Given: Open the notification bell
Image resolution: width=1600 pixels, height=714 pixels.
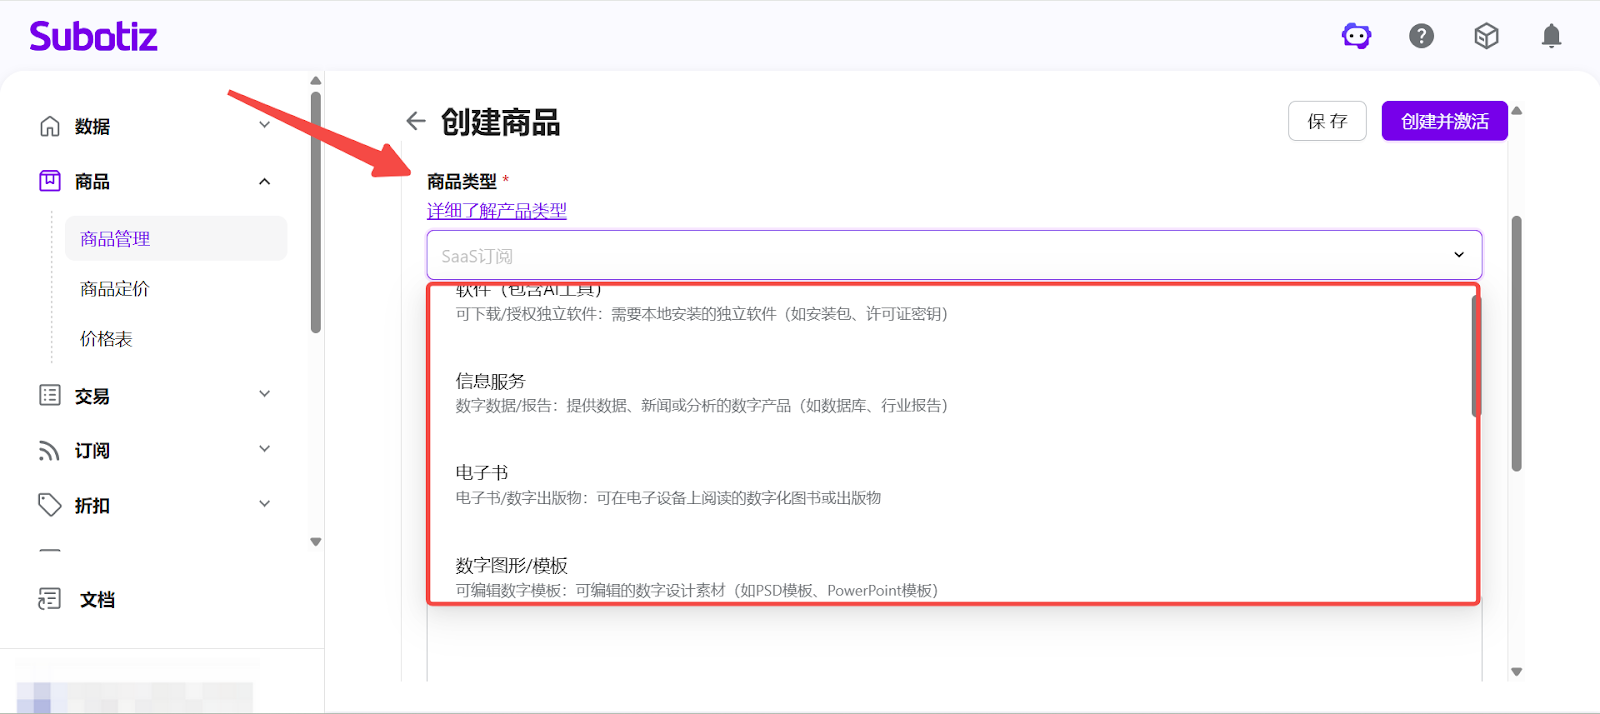Looking at the screenshot, I should point(1551,37).
